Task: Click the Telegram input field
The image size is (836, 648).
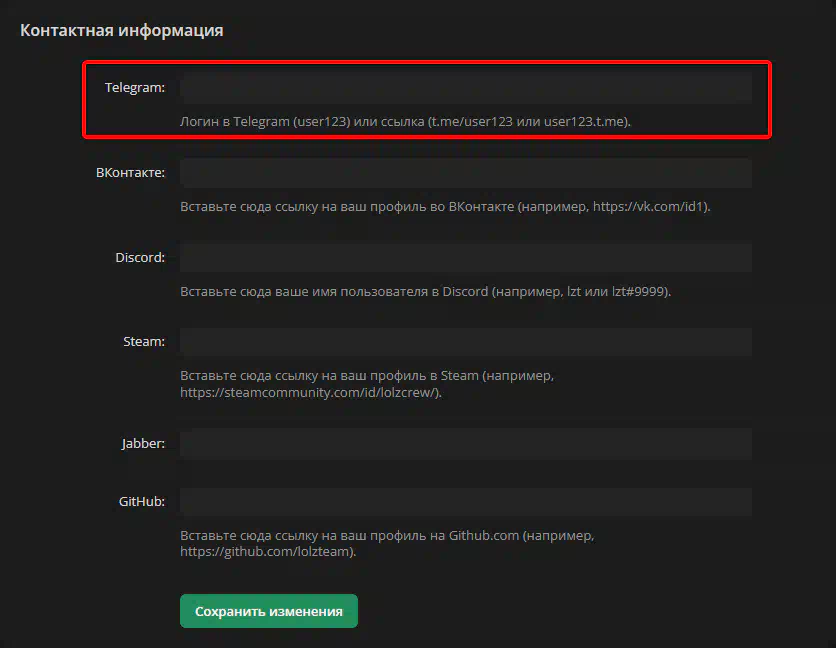Action: (465, 88)
